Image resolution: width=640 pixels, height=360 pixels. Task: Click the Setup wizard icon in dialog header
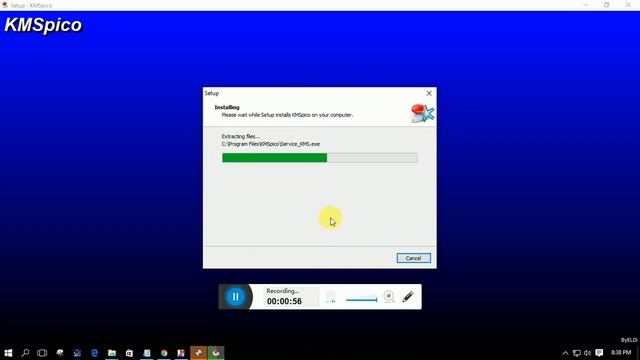coord(422,113)
